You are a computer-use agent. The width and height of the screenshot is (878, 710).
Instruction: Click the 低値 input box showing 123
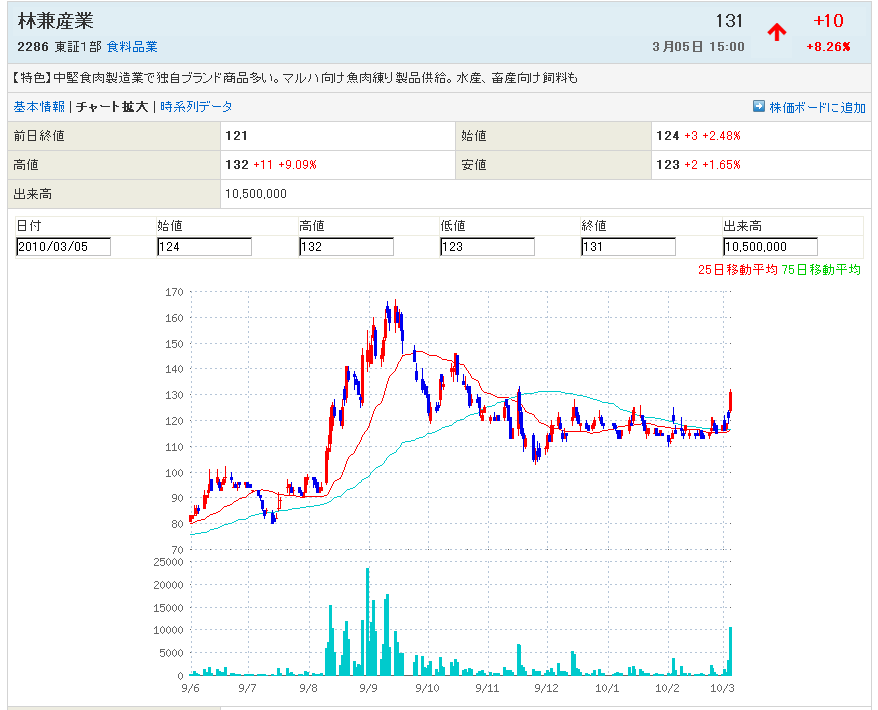487,247
